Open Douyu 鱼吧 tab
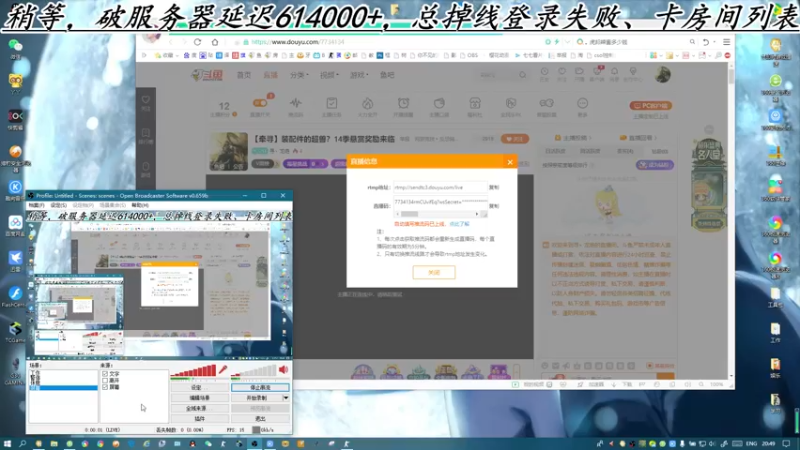The image size is (800, 450). (387, 75)
